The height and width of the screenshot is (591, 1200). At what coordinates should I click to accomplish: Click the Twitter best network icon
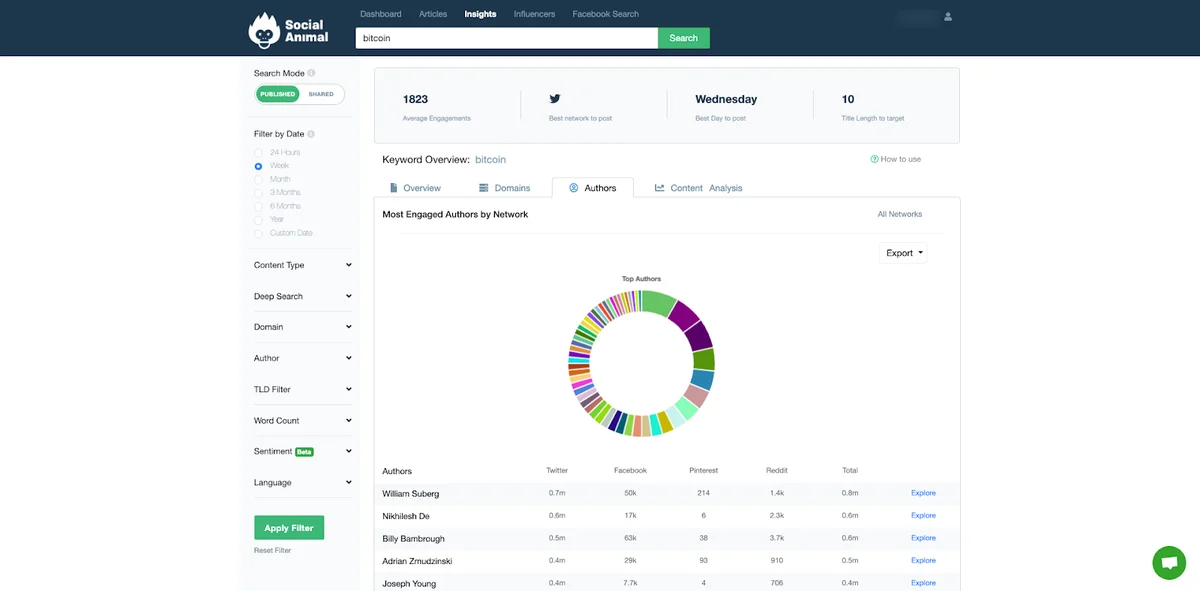(x=555, y=99)
